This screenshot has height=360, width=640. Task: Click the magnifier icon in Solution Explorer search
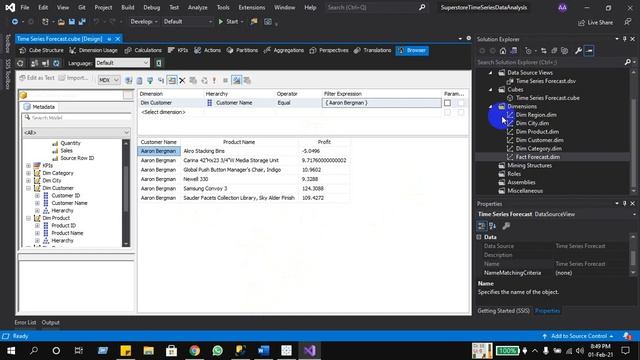627,62
